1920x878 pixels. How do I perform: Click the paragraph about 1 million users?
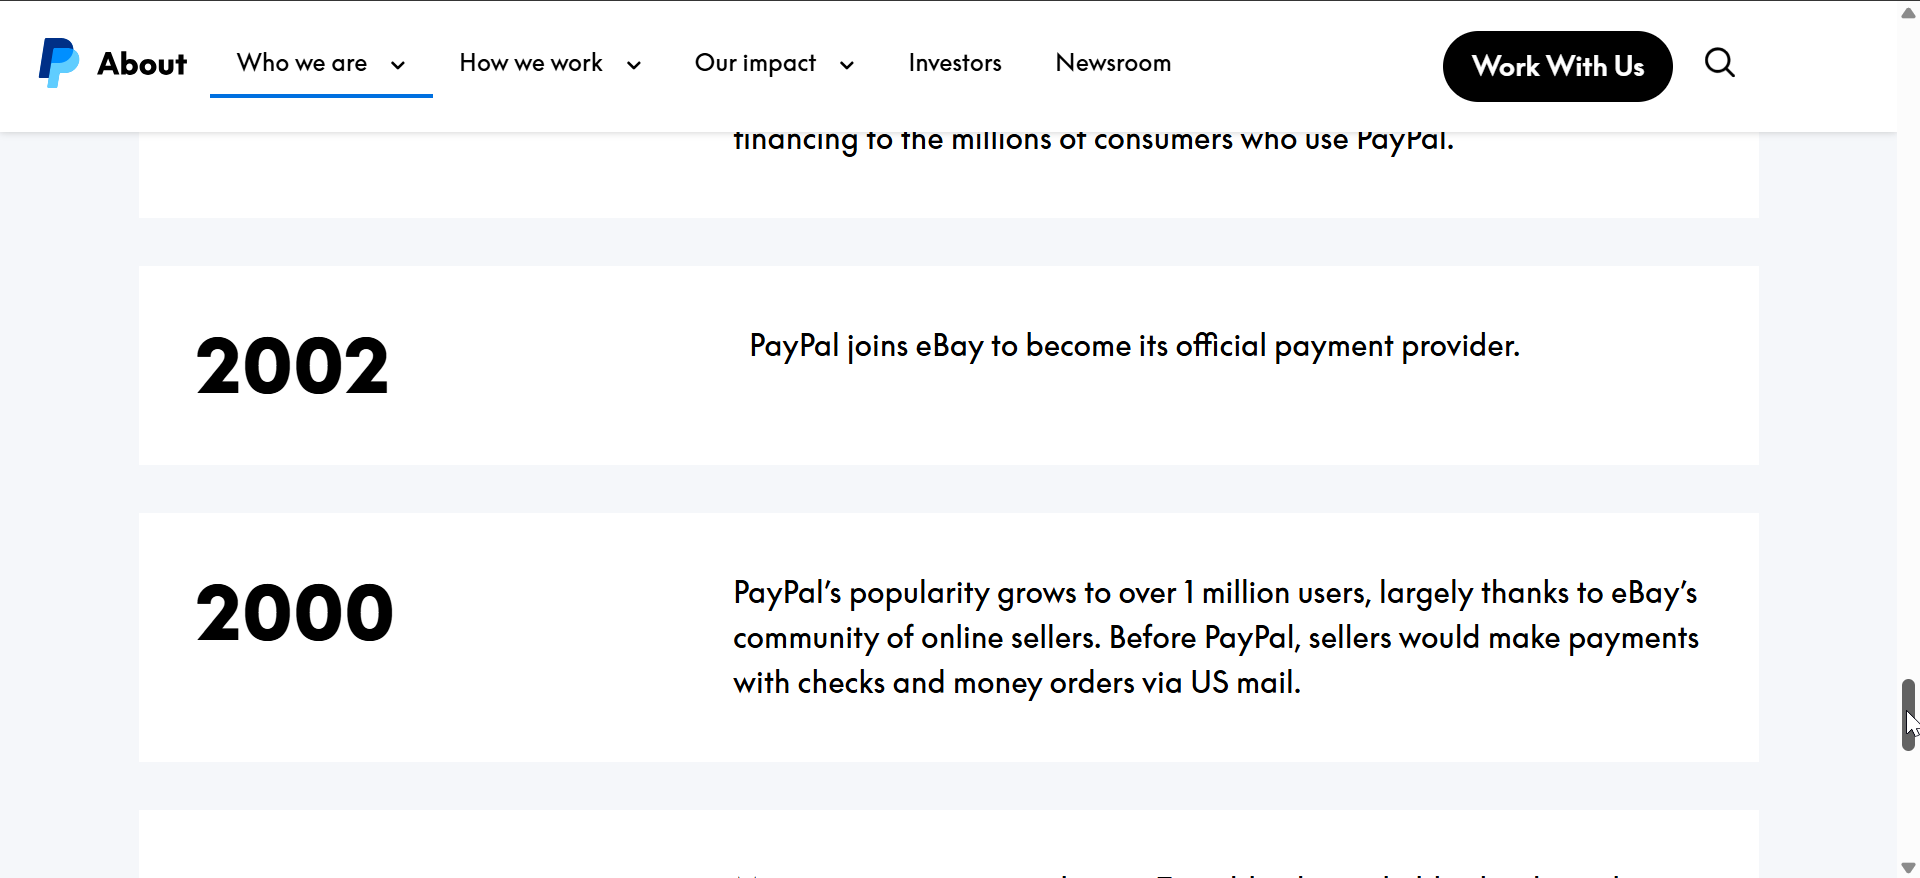(1215, 638)
